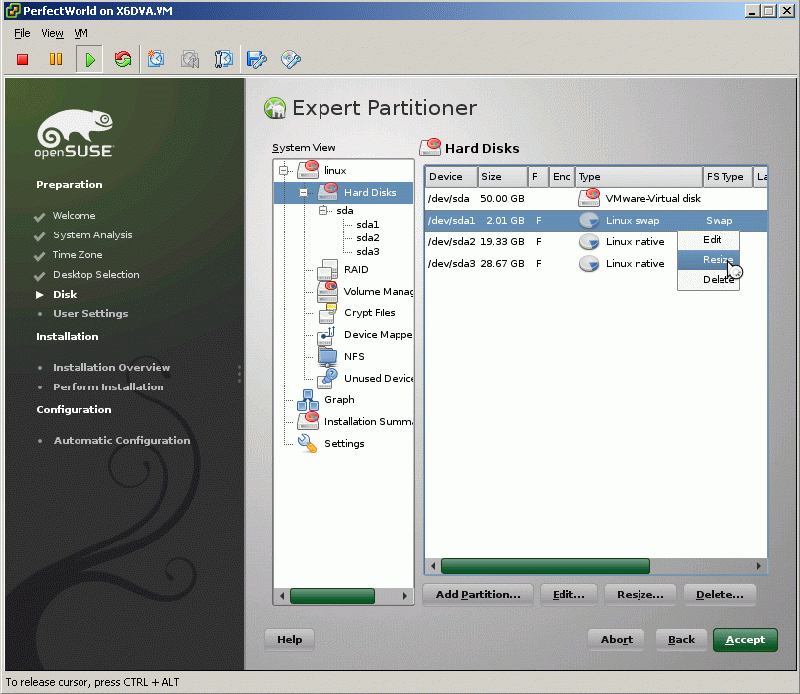The image size is (800, 694).
Task: Collapse the Hard Disks tree node
Action: point(304,192)
